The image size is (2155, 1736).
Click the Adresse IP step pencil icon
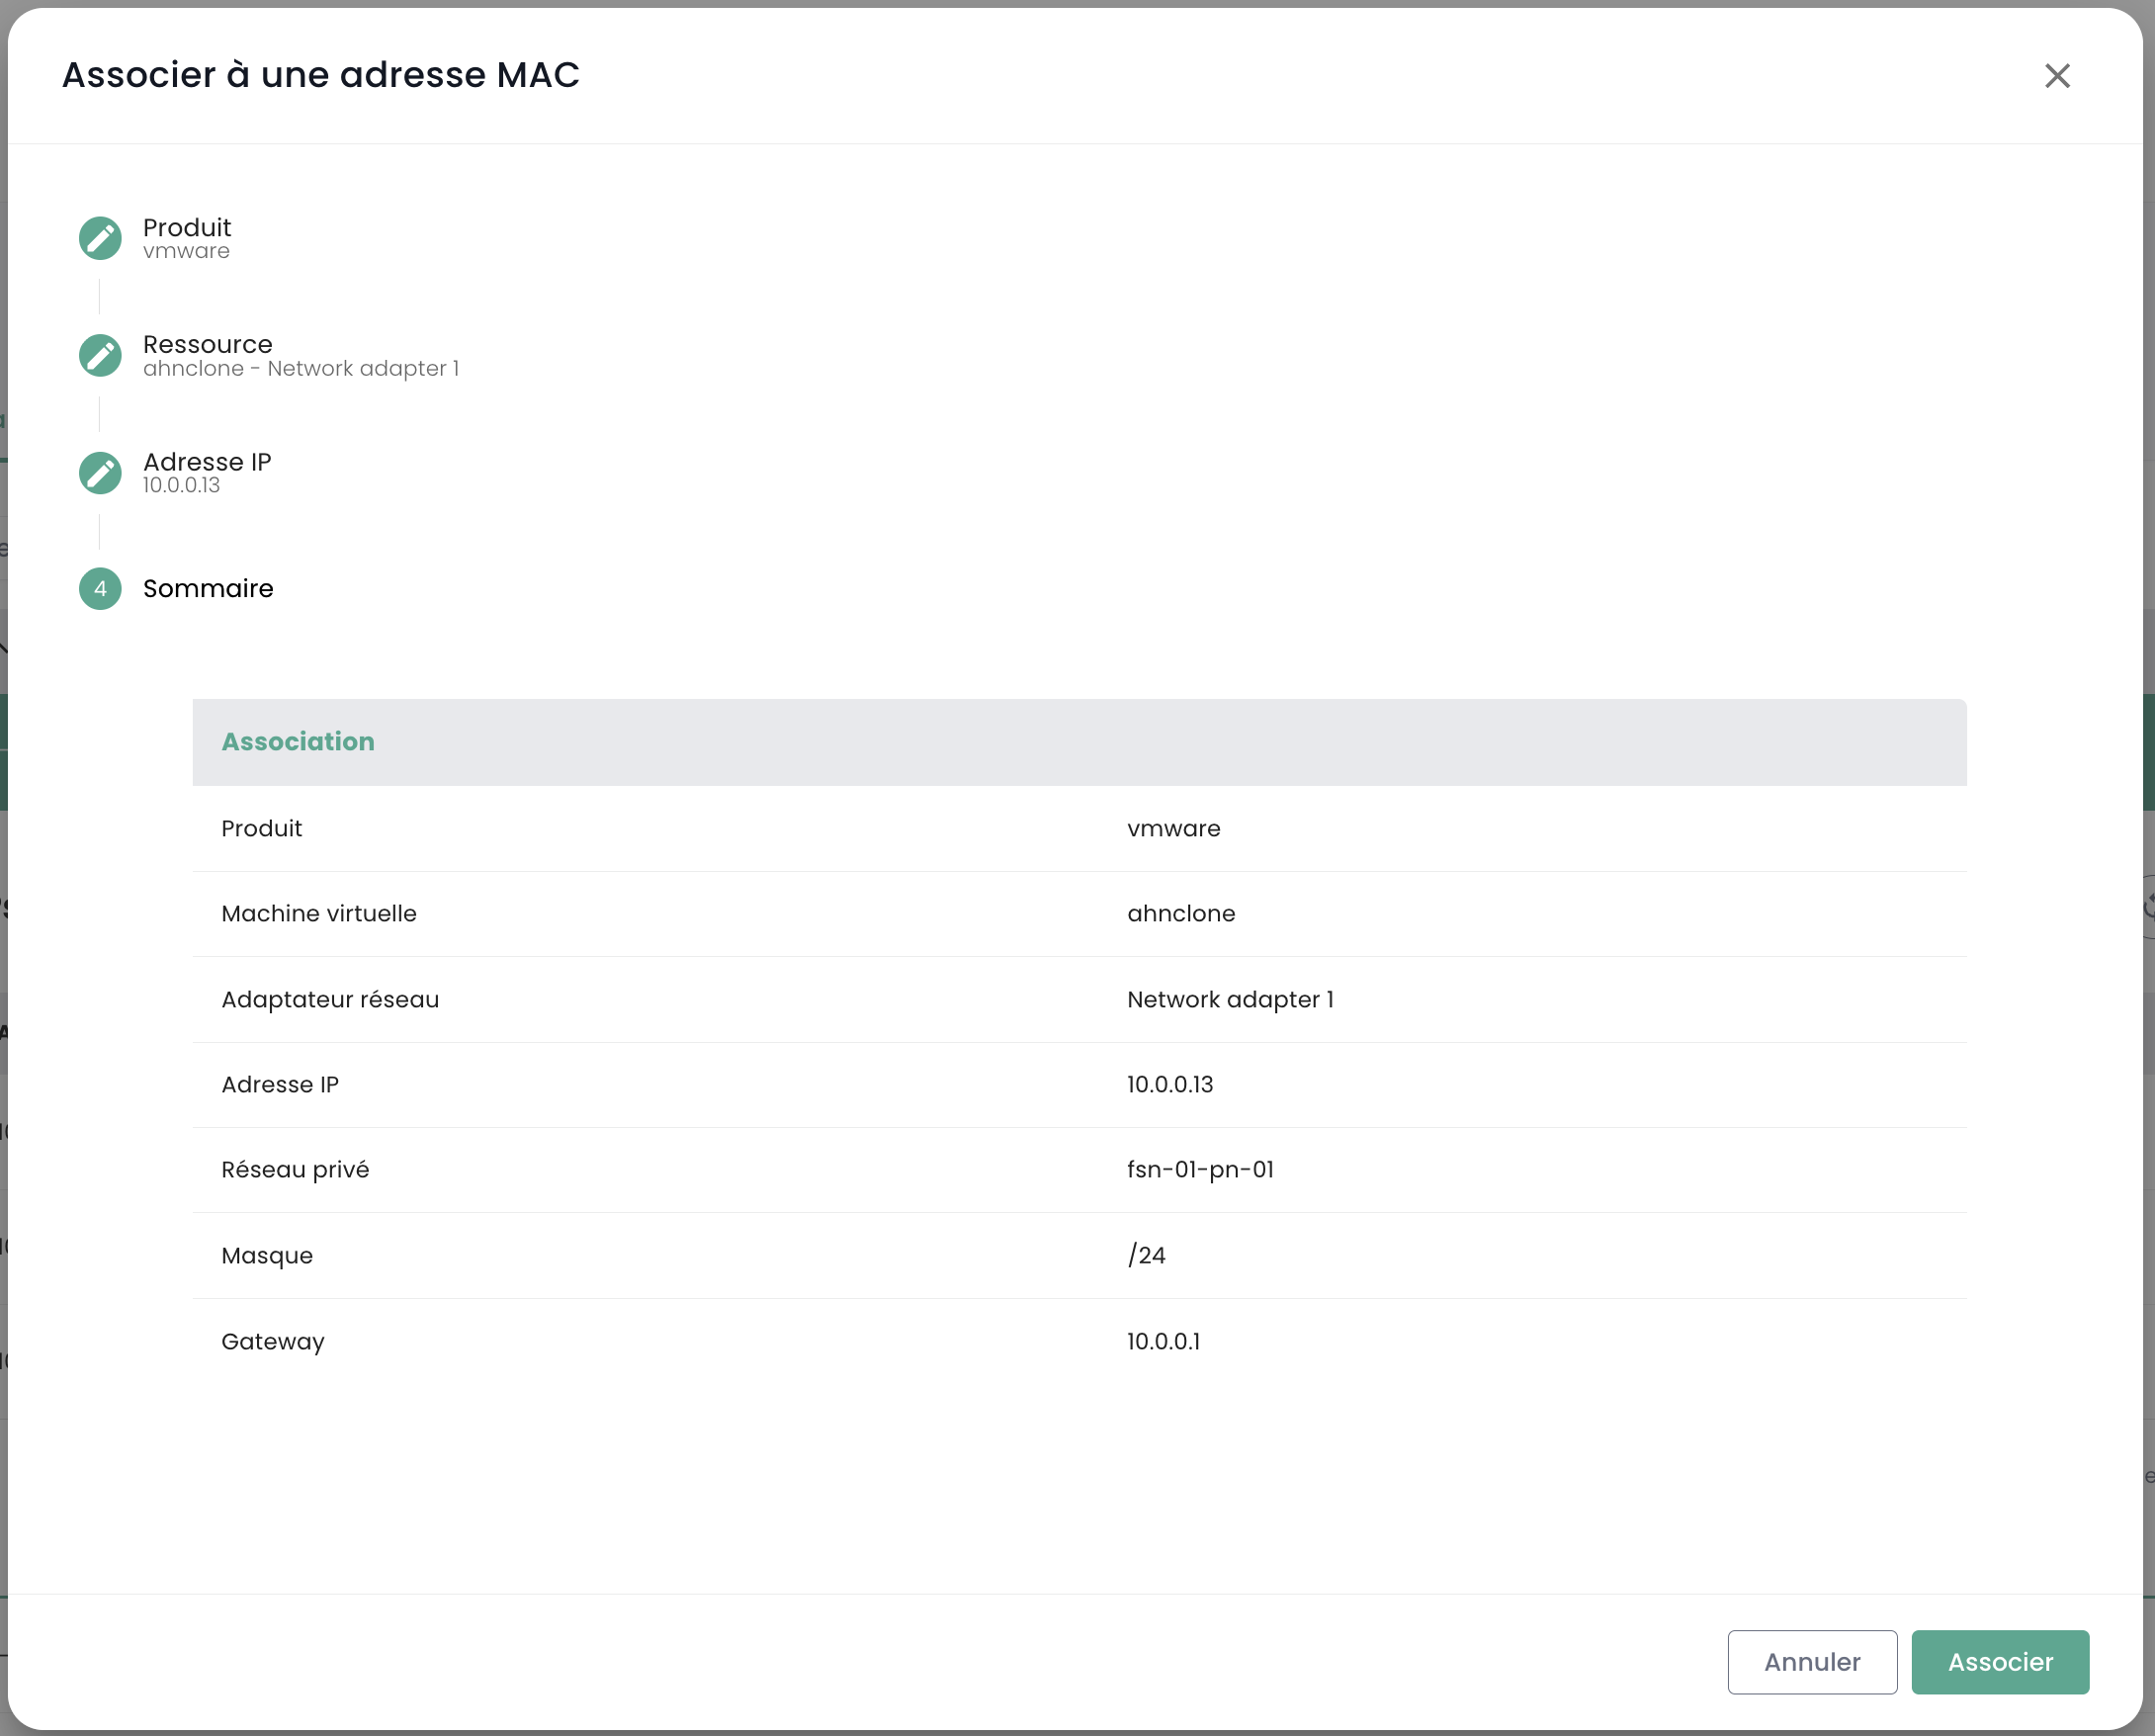100,473
